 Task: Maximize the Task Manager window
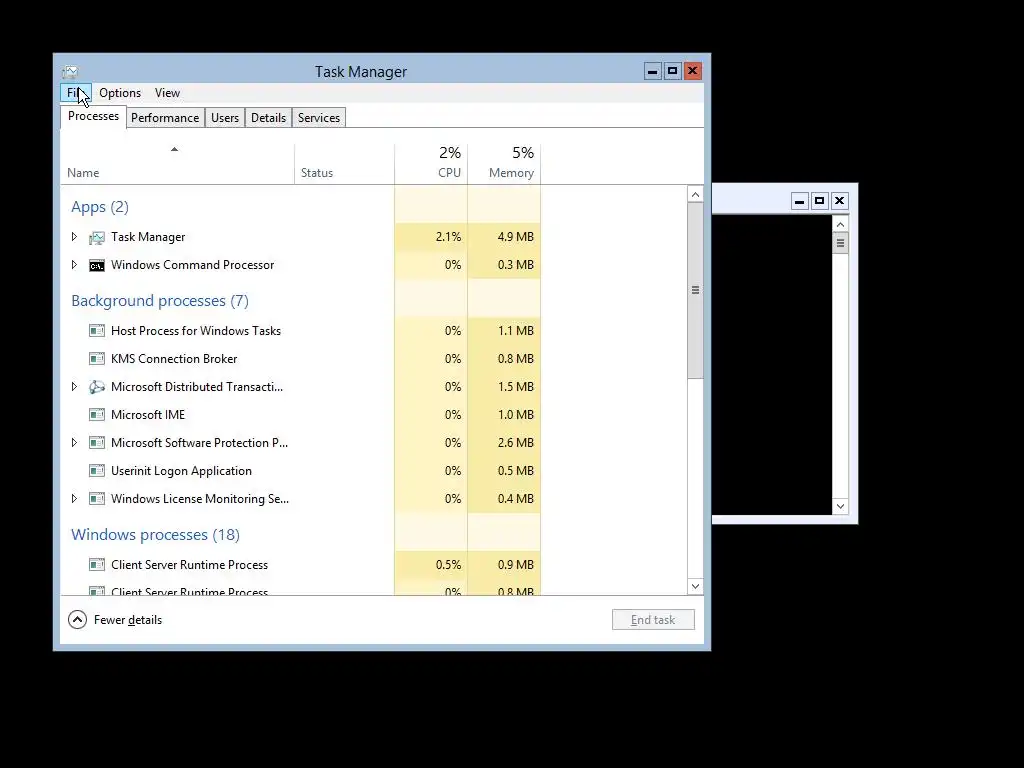tap(673, 71)
